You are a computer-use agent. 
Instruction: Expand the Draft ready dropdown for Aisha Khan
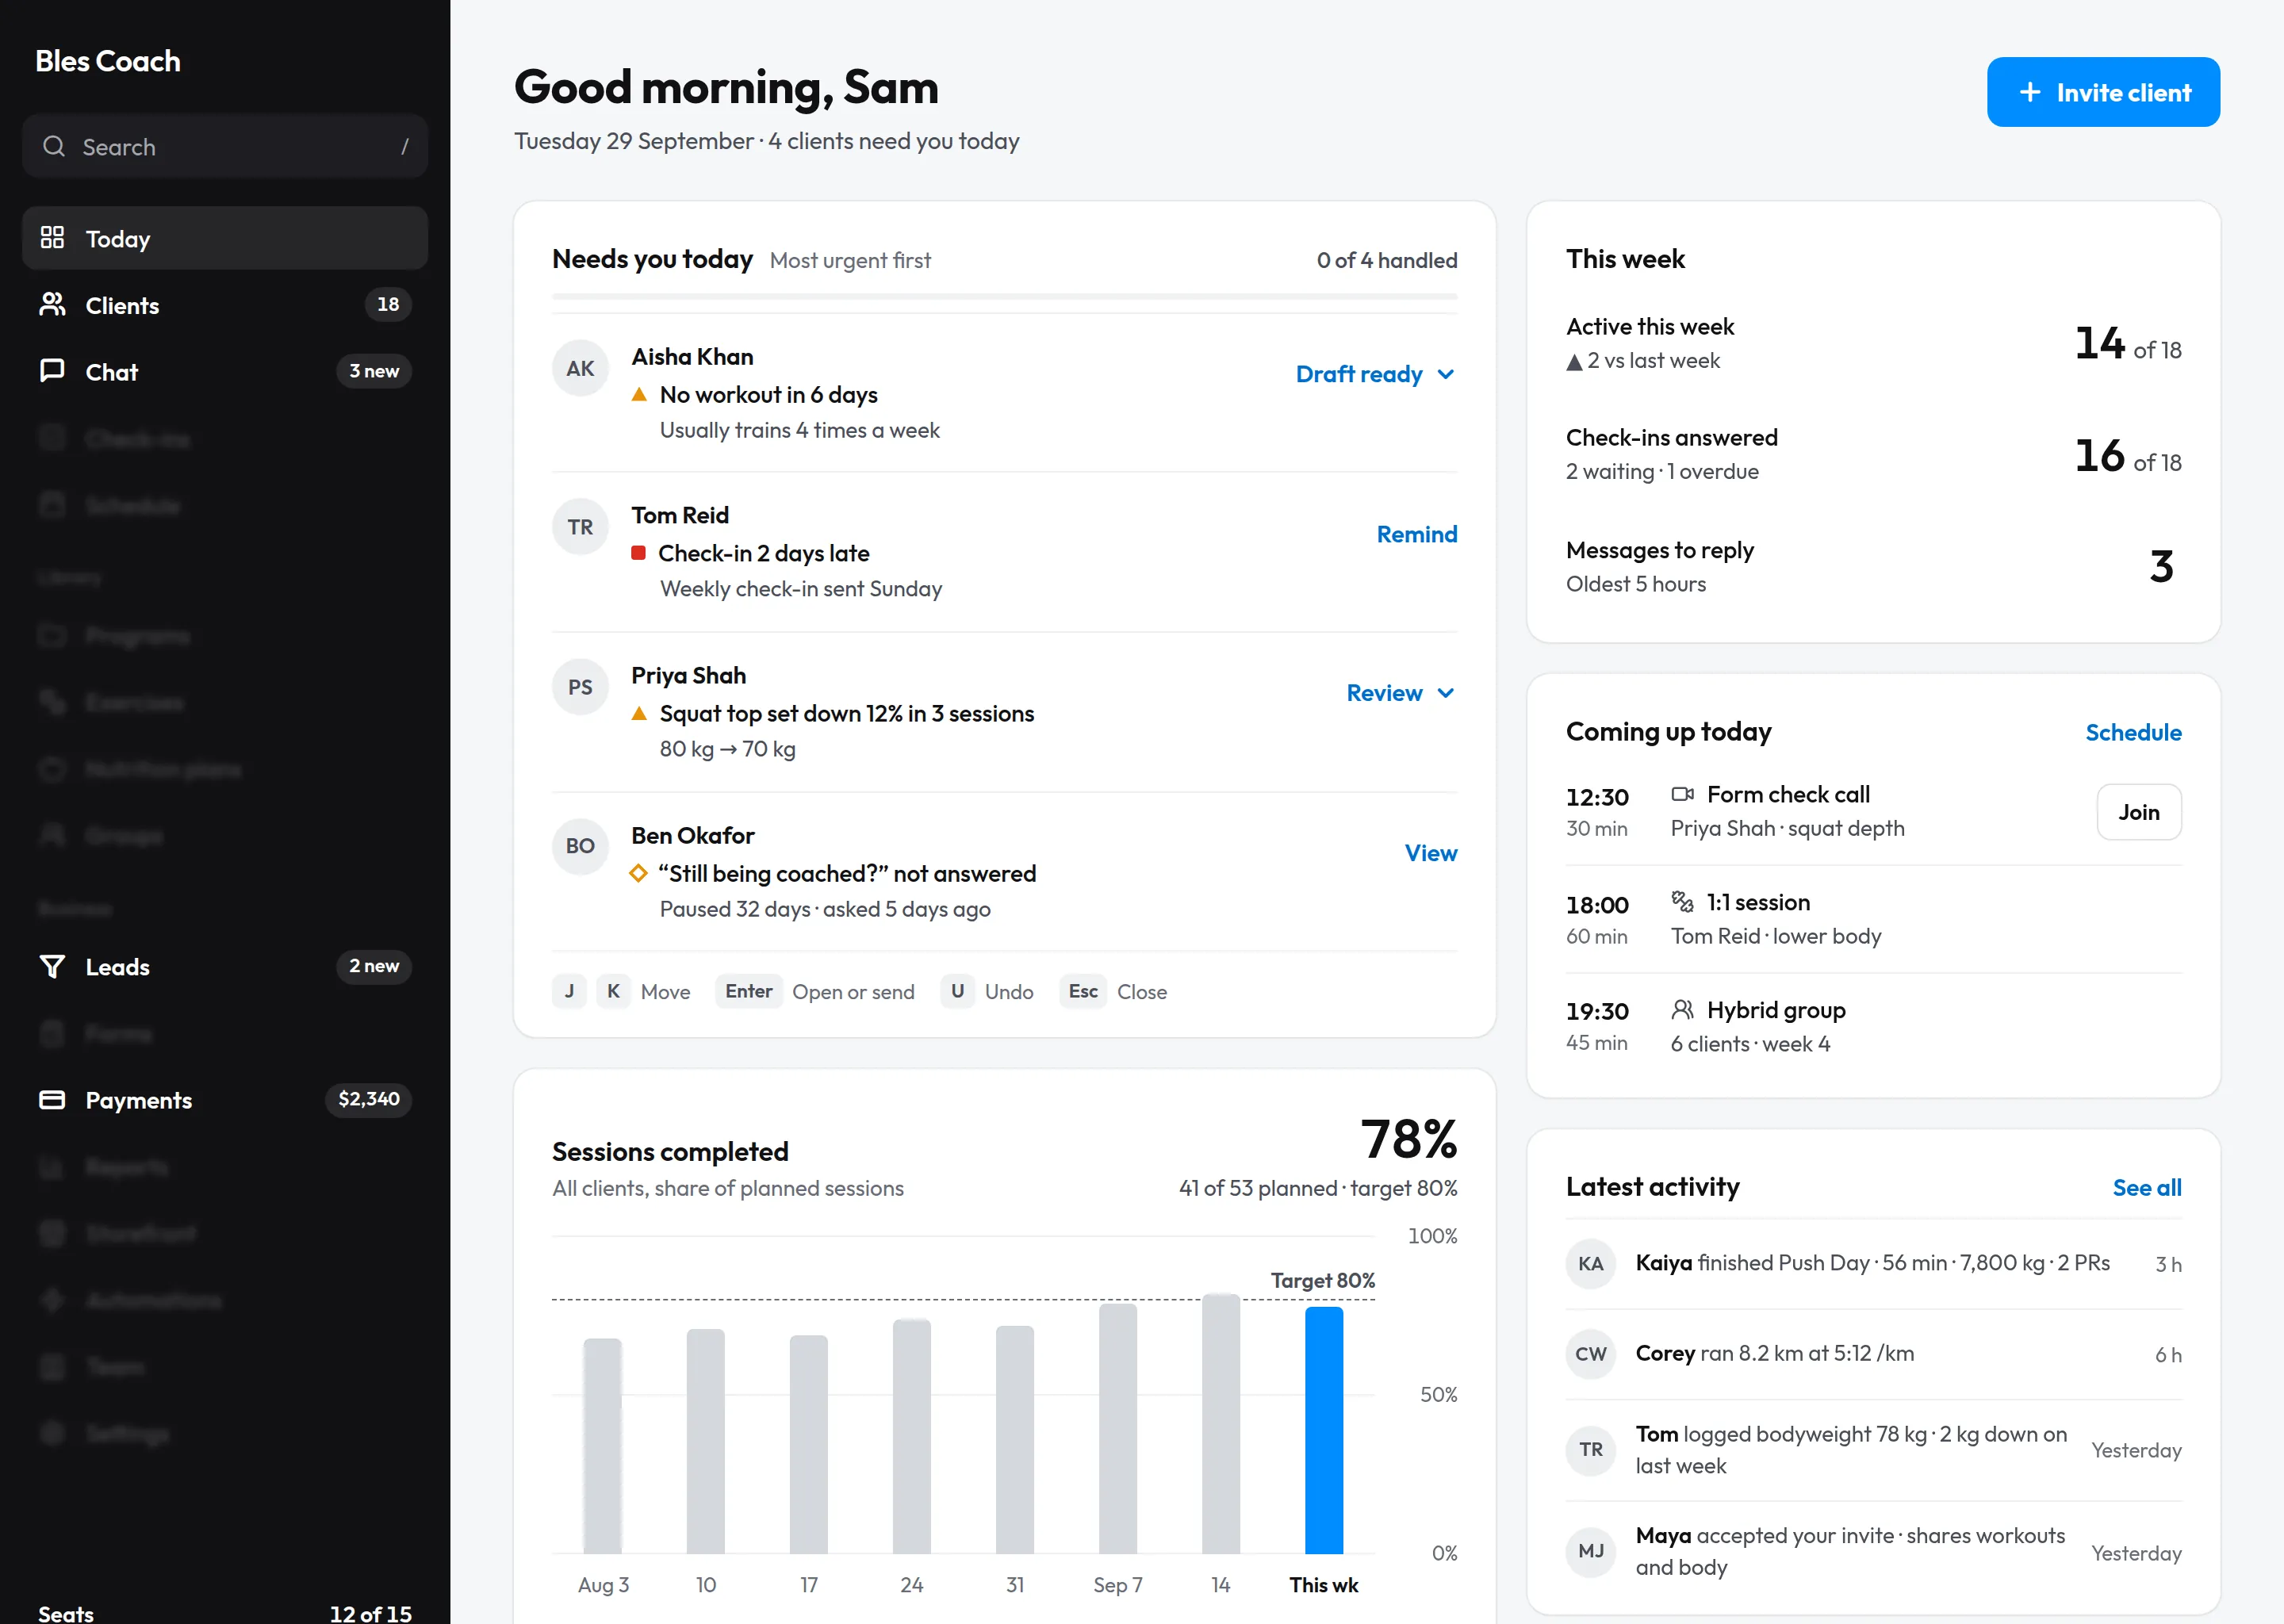(x=1375, y=374)
